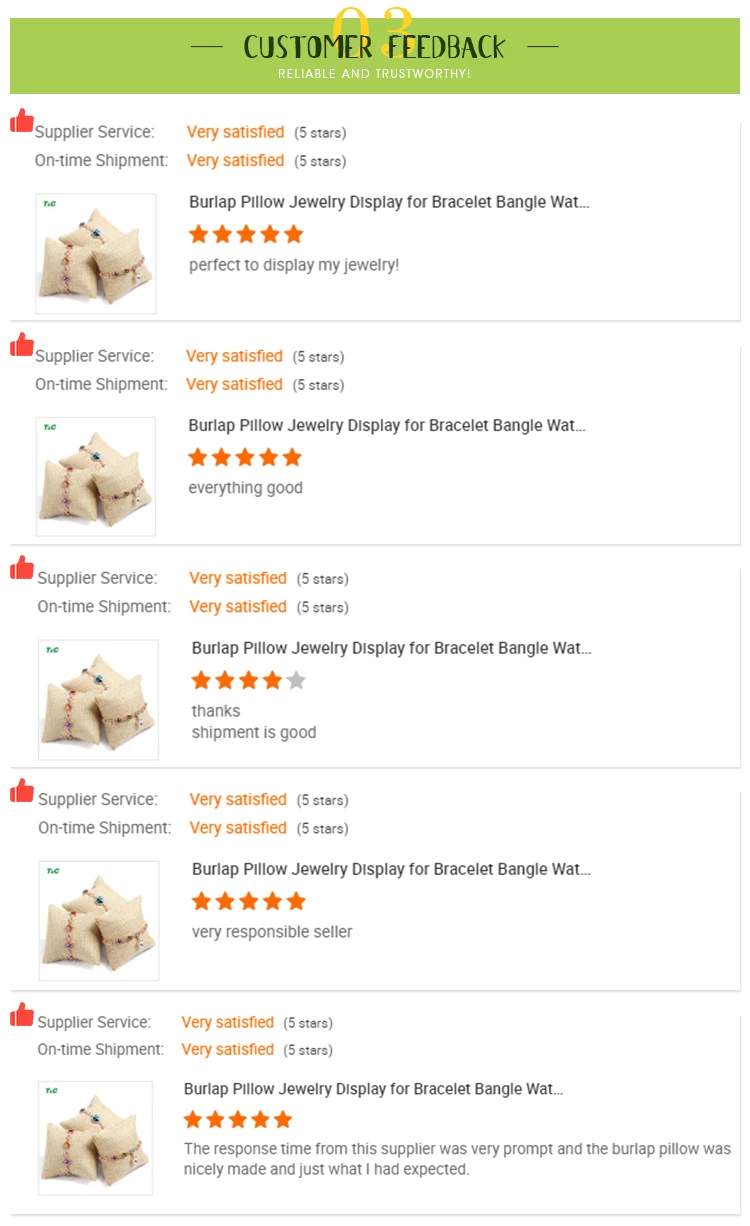Open Burlap Pillow title in the last review
Viewport: 750px width, 1226px height.
tap(373, 1089)
